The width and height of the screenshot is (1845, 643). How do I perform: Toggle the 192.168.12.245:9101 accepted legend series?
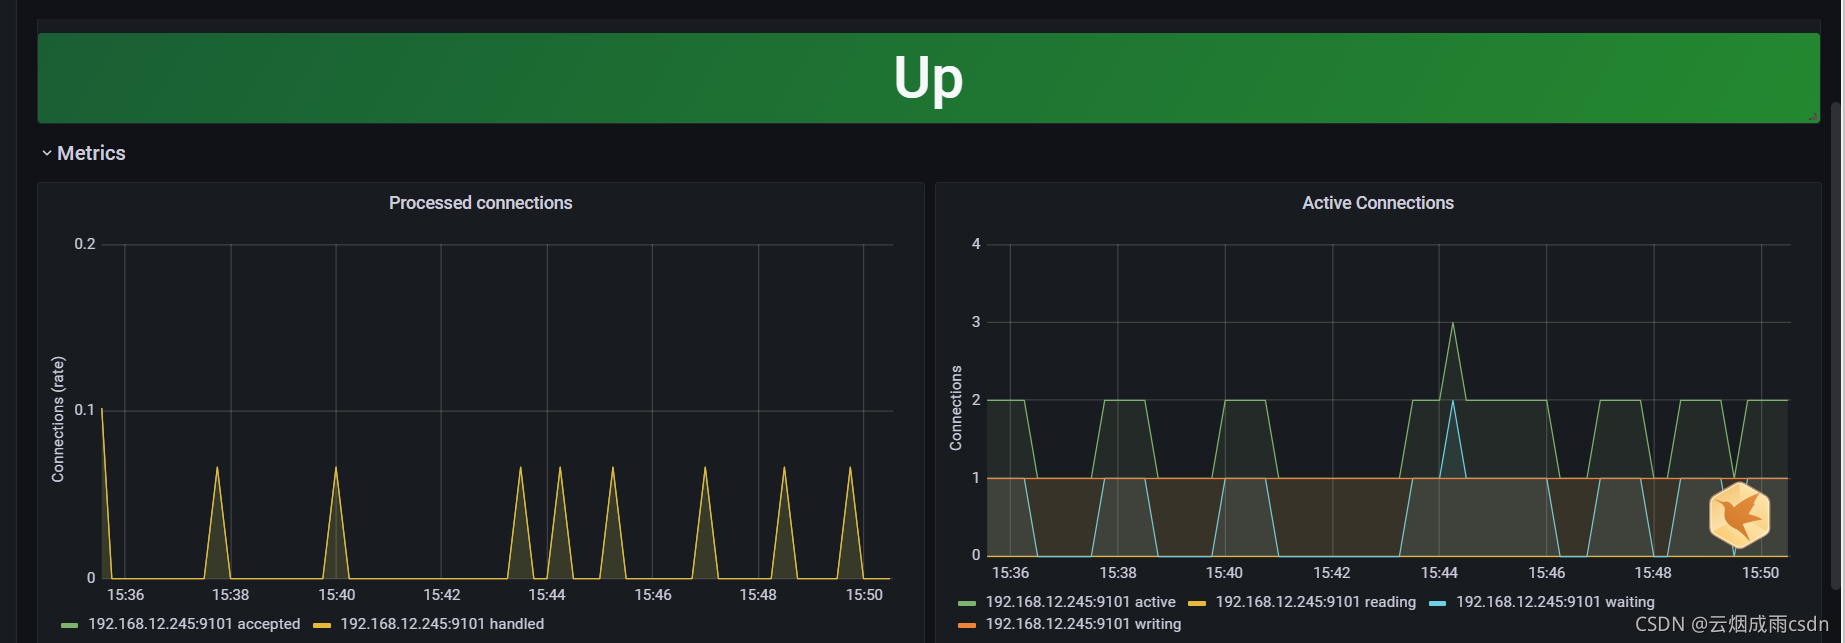[x=194, y=624]
